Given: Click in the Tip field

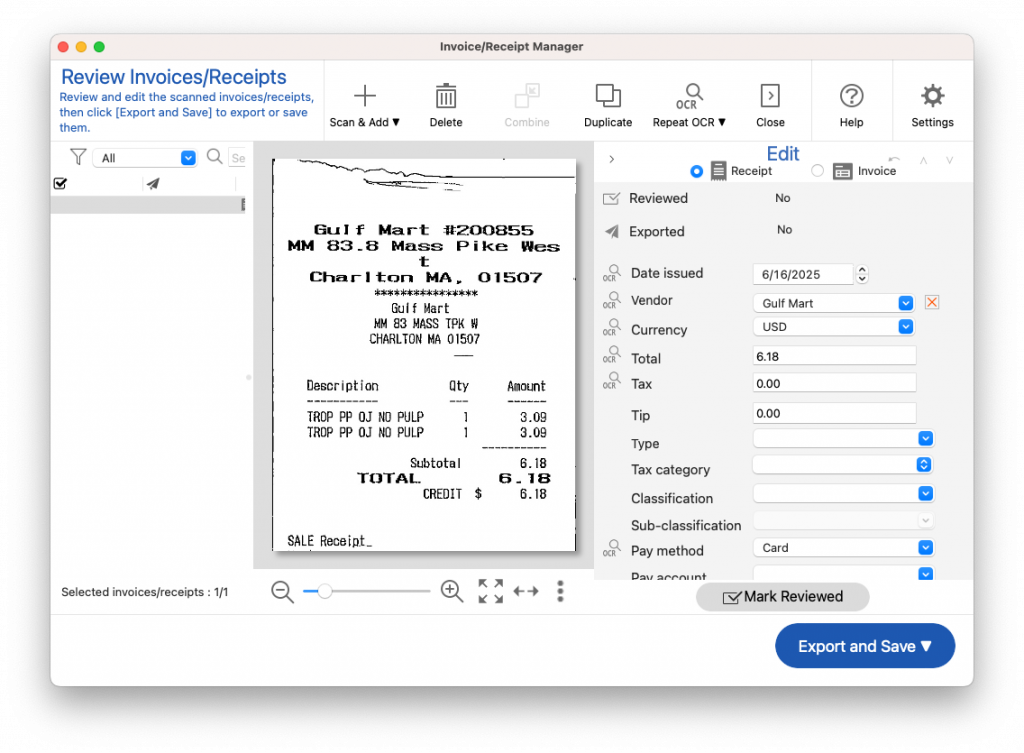Looking at the screenshot, I should [x=835, y=413].
